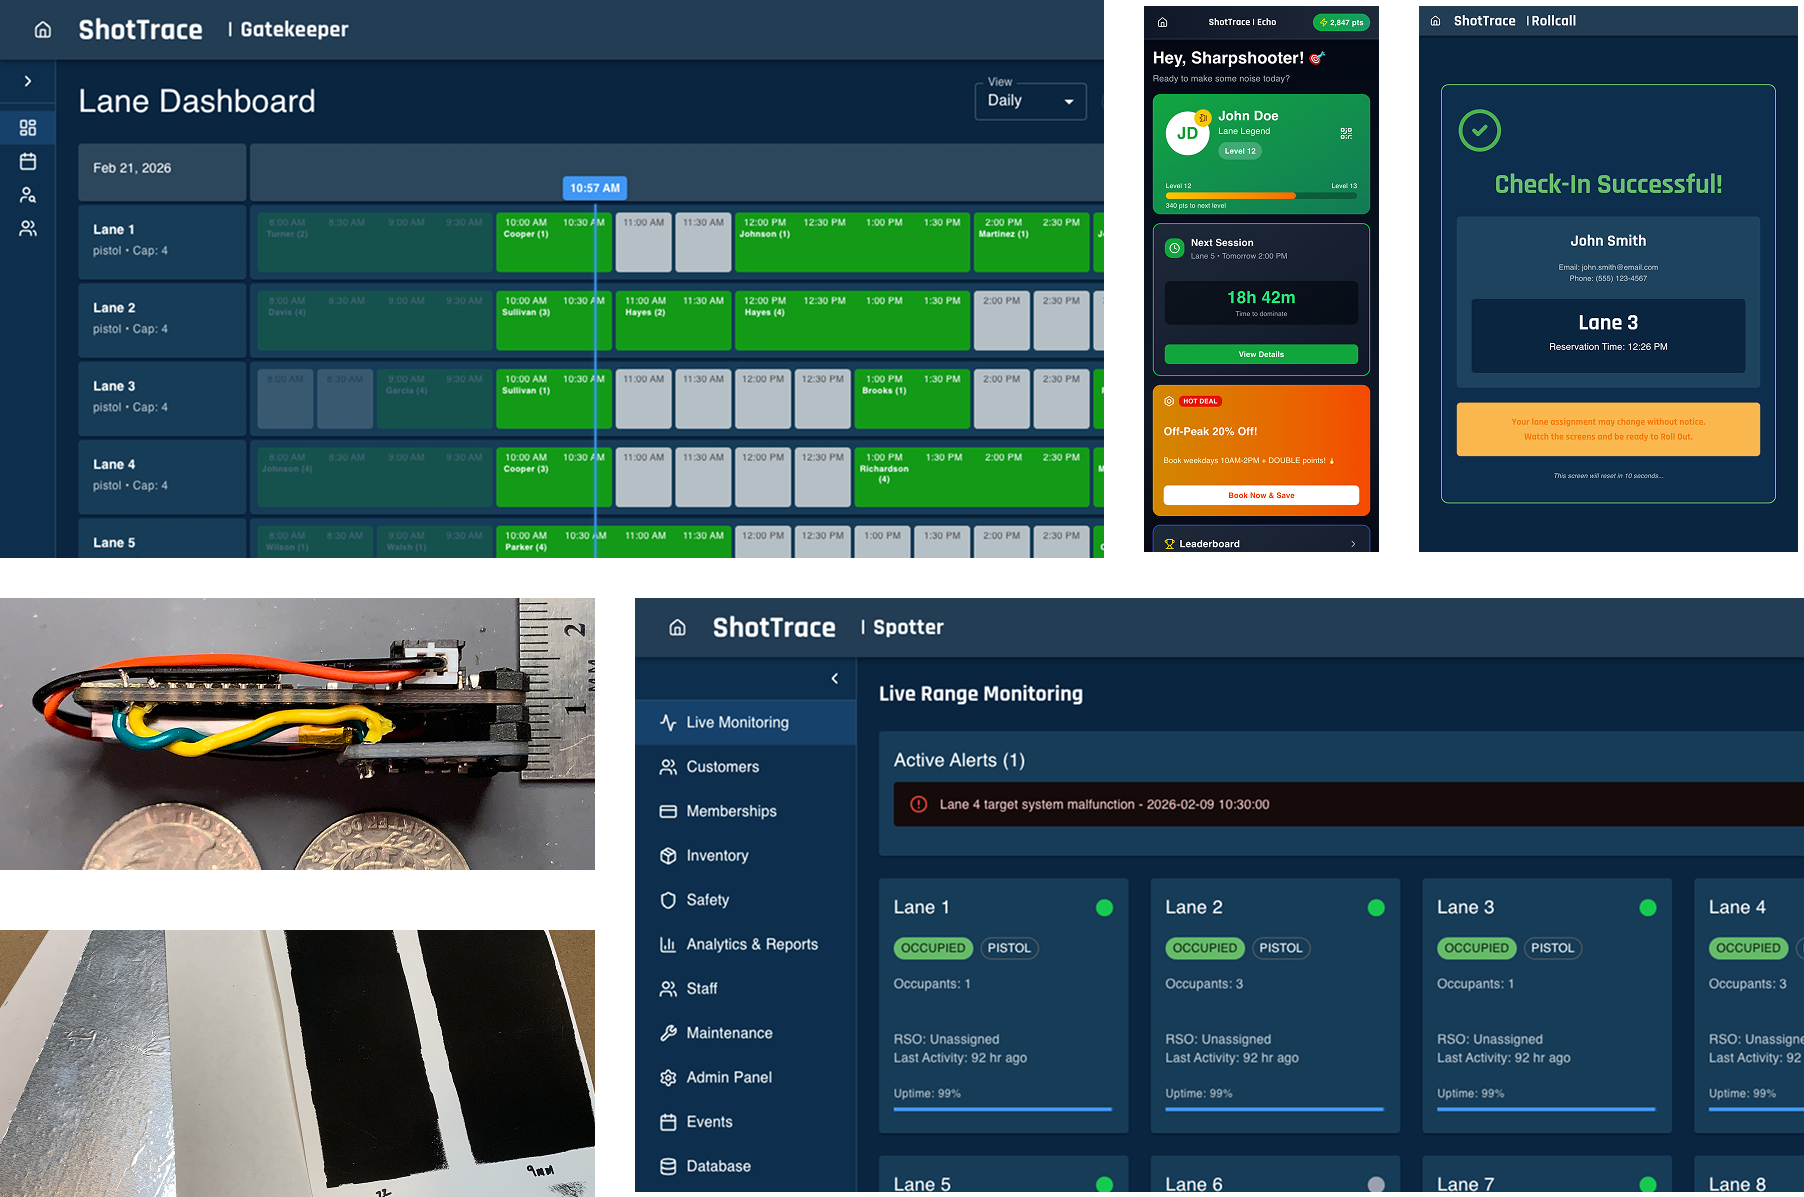
Task: Select the 10:57 AM timeline marker
Action: point(595,188)
